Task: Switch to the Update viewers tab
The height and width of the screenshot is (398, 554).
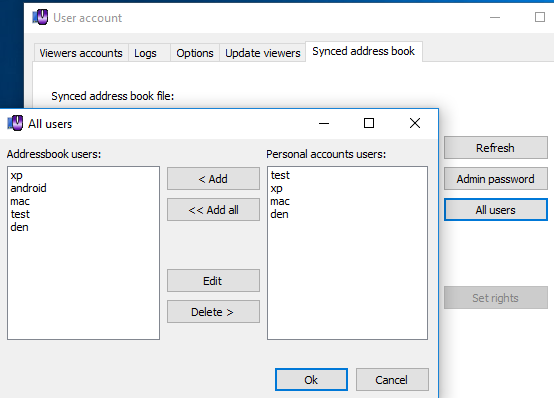Action: (263, 53)
